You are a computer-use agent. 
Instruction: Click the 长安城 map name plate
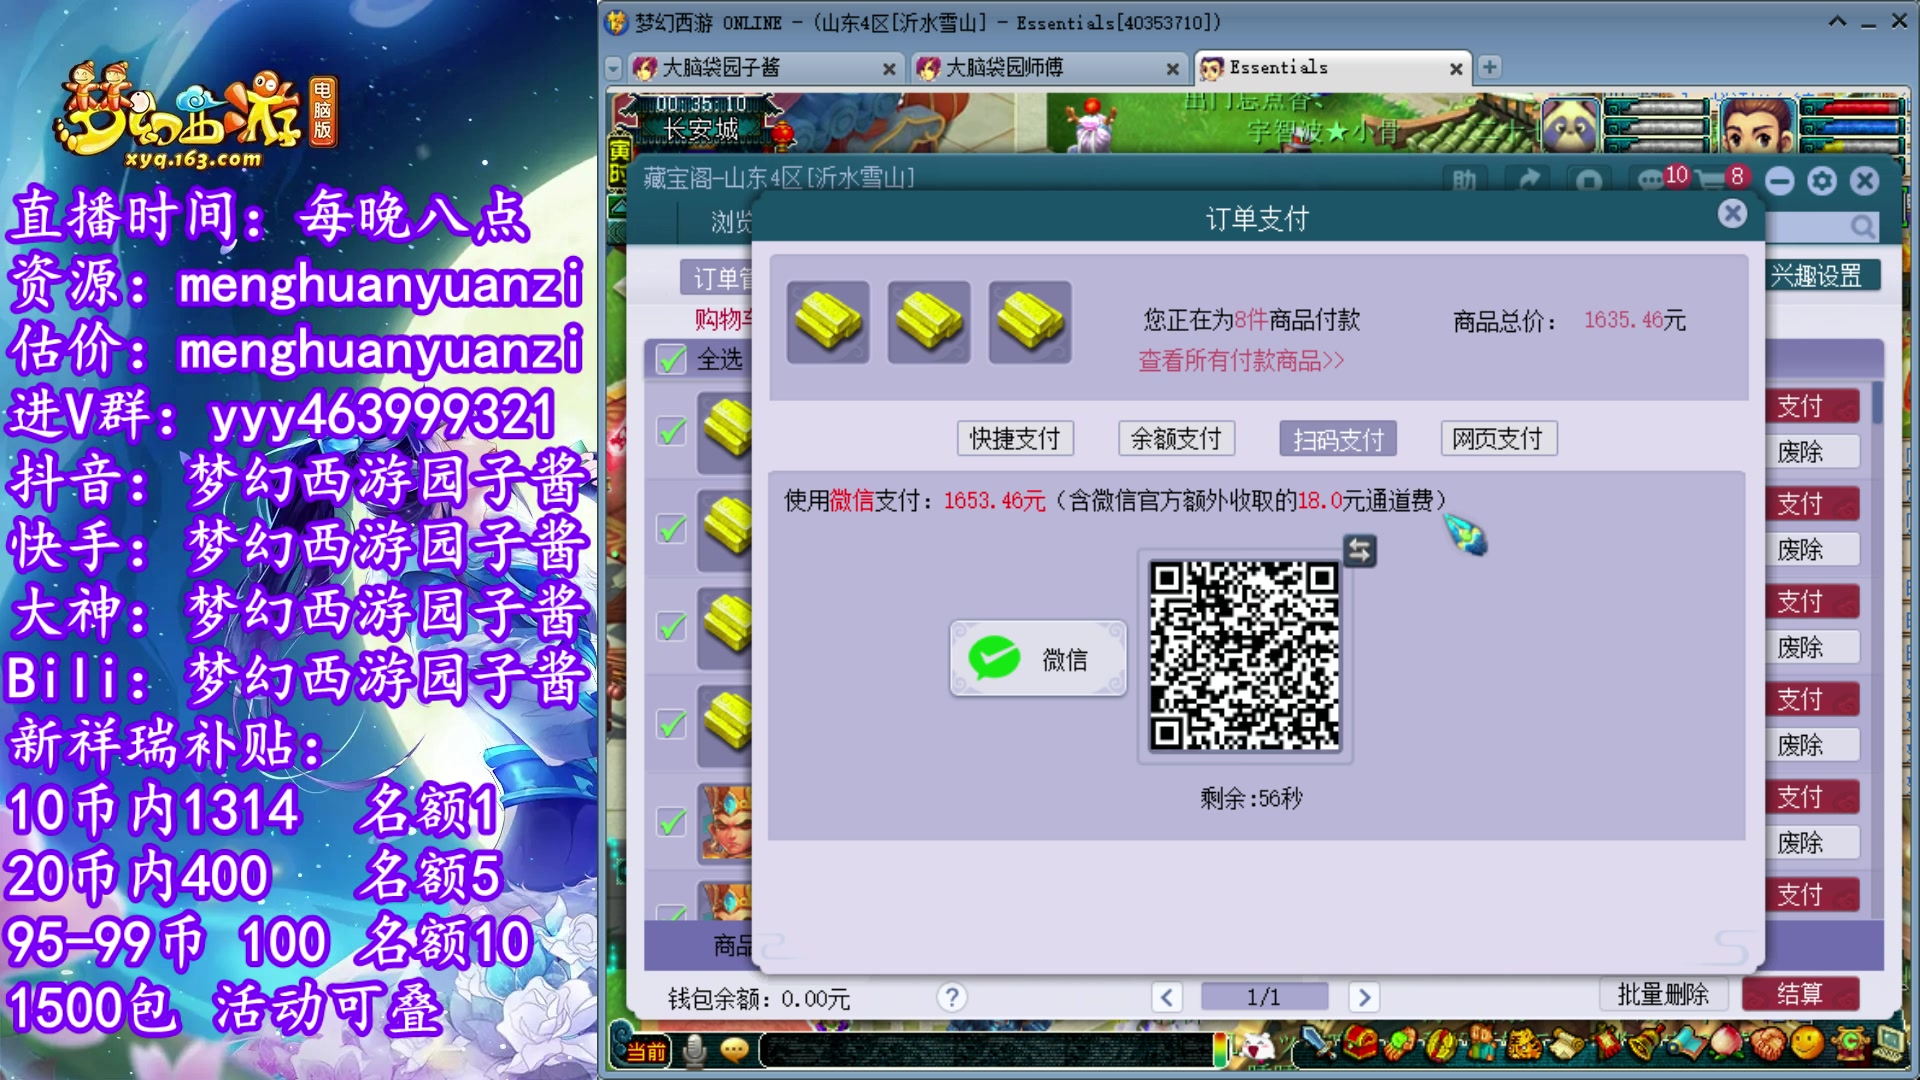pyautogui.click(x=700, y=130)
